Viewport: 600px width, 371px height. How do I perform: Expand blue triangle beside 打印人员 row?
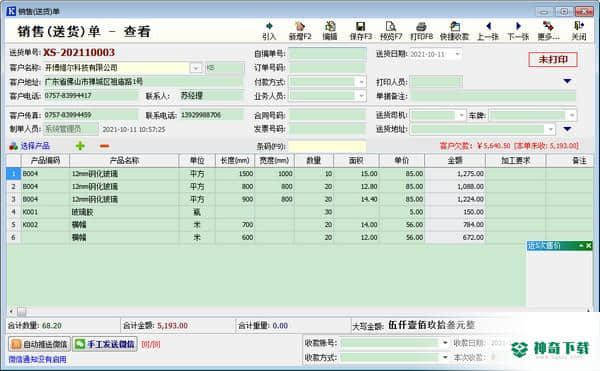pos(567,81)
